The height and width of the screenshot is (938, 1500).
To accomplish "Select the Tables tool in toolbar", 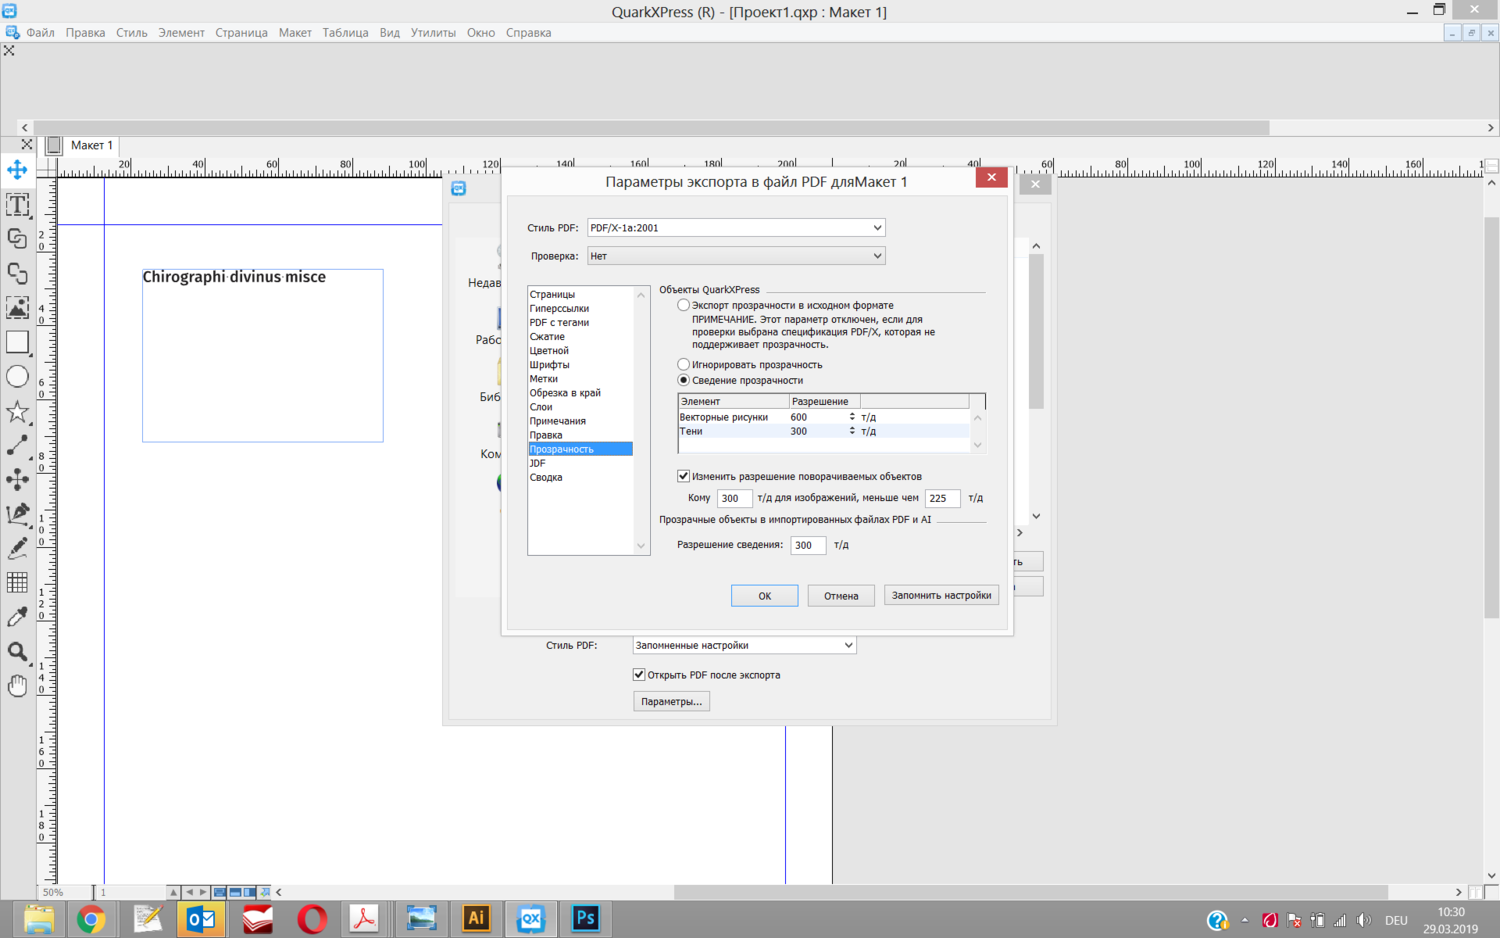I will (17, 582).
